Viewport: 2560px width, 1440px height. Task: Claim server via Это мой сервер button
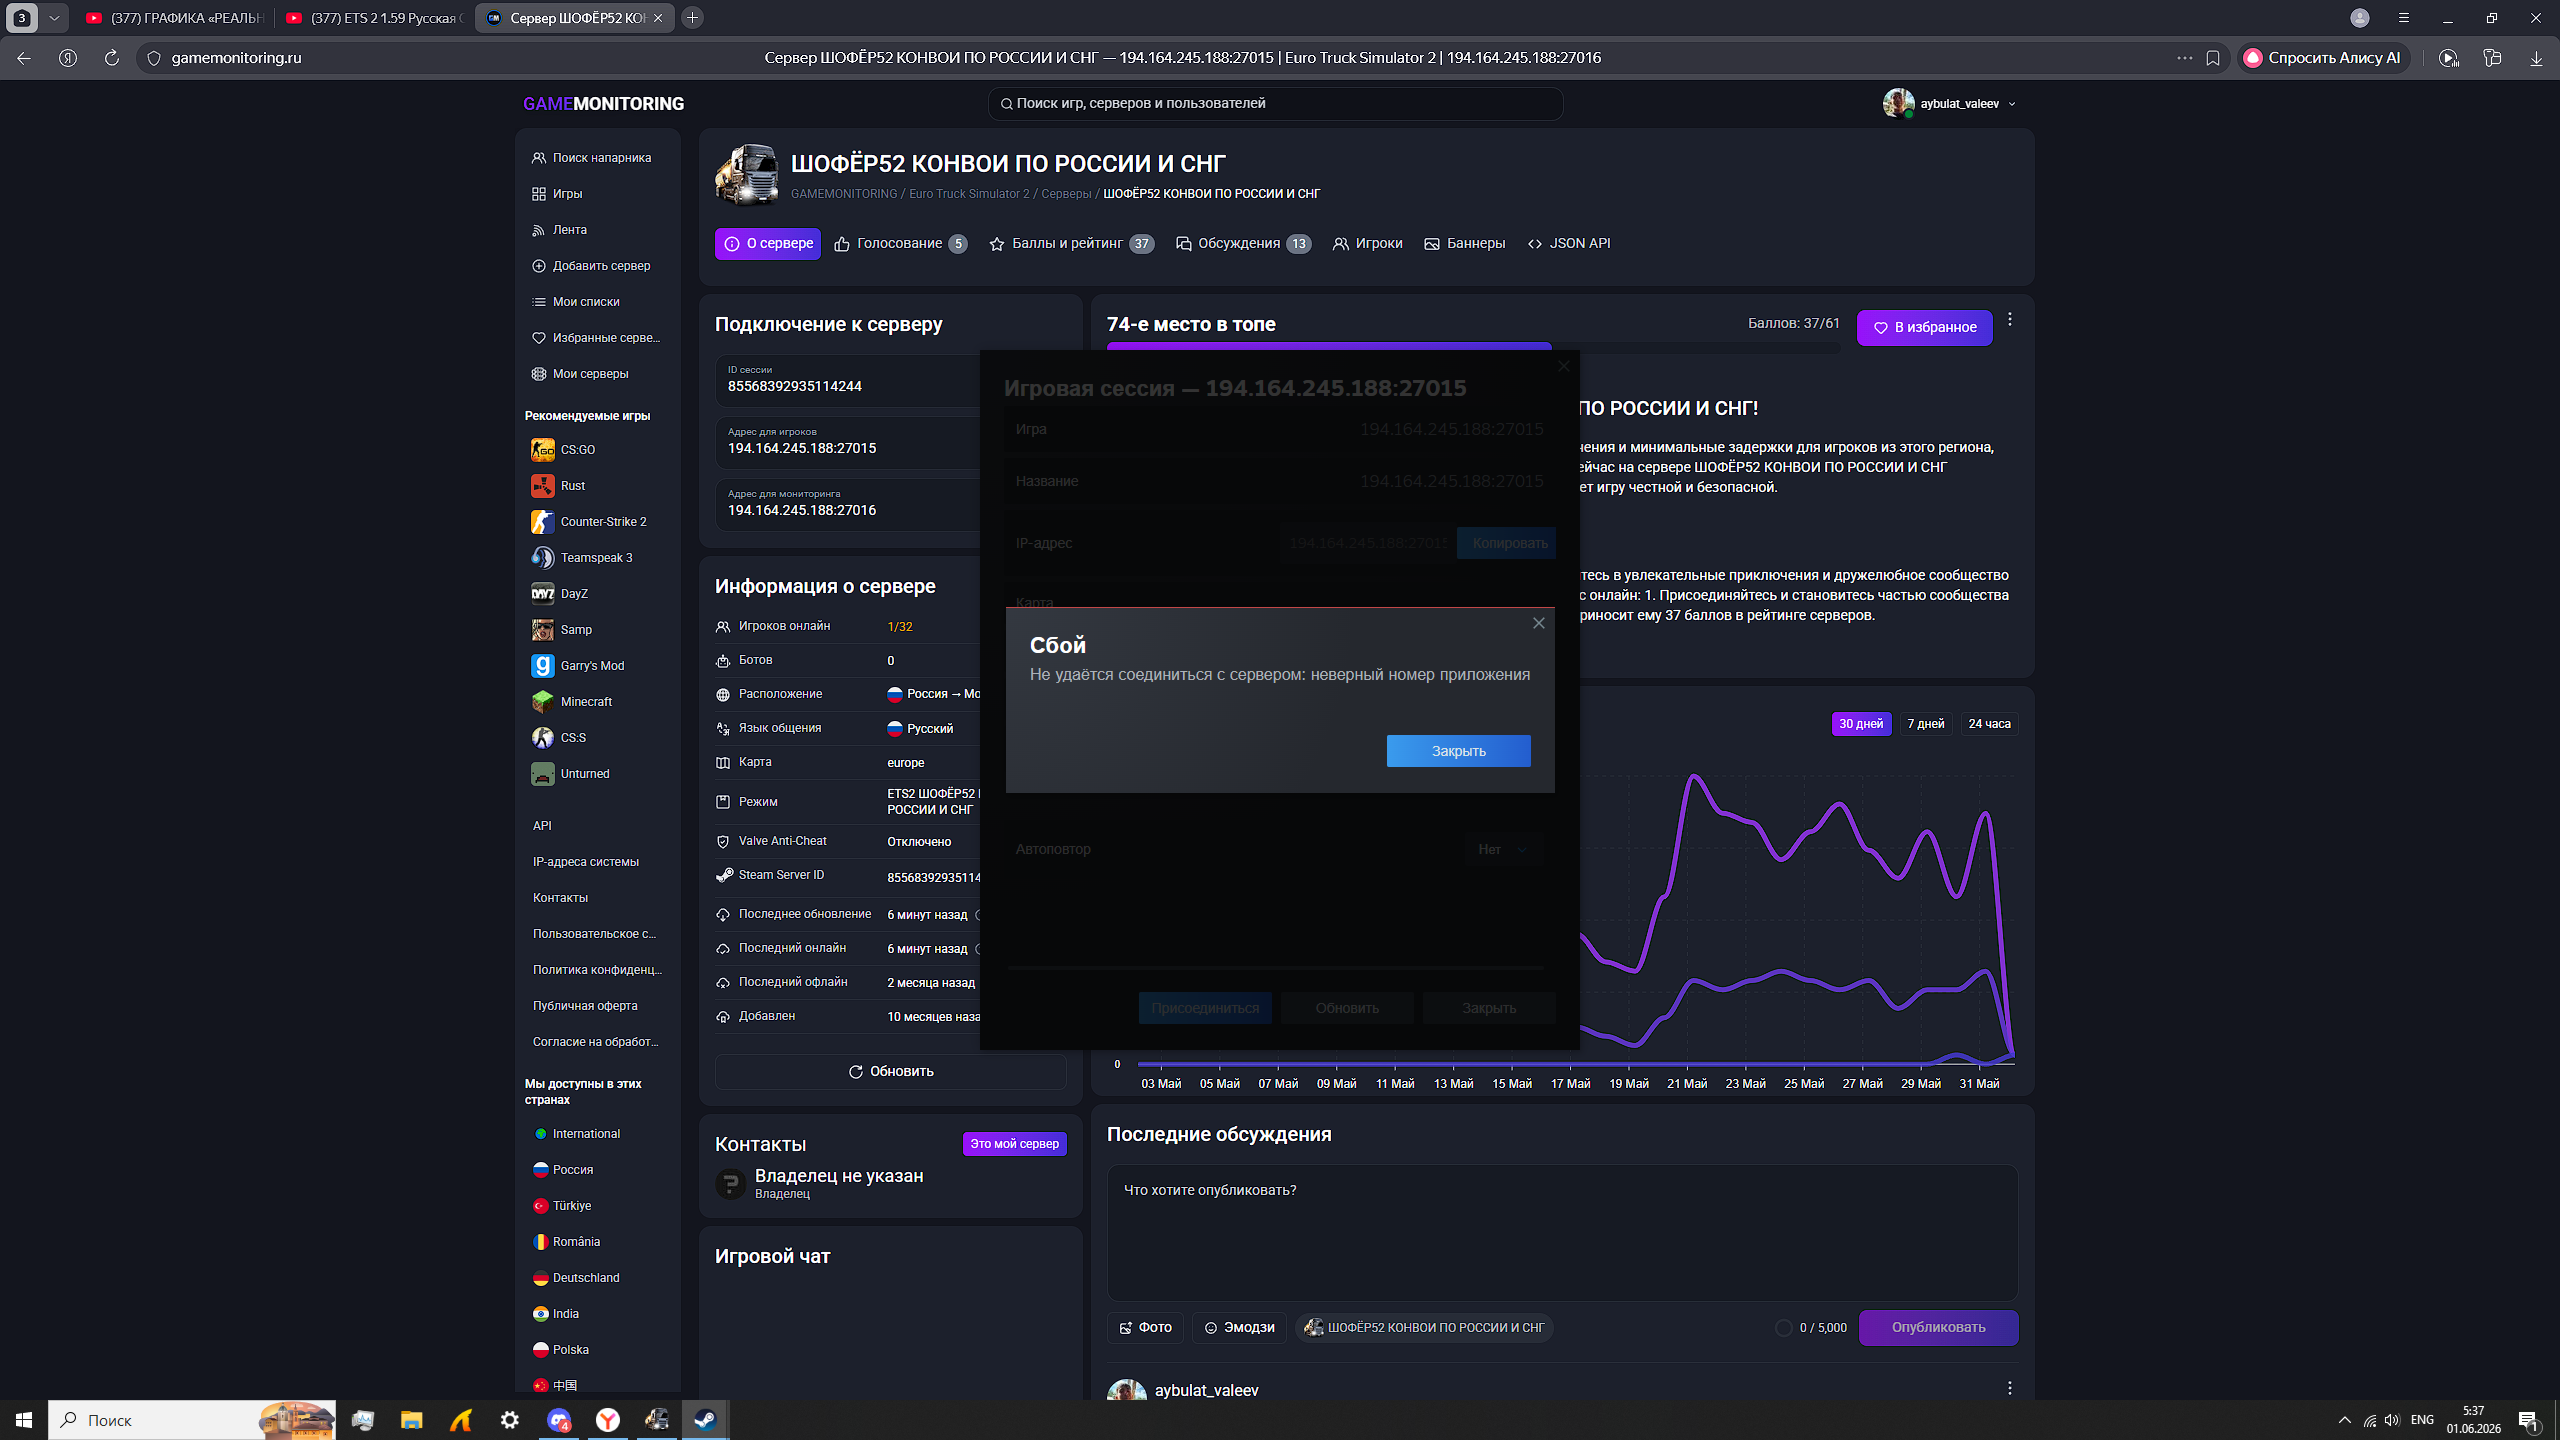(1014, 1144)
